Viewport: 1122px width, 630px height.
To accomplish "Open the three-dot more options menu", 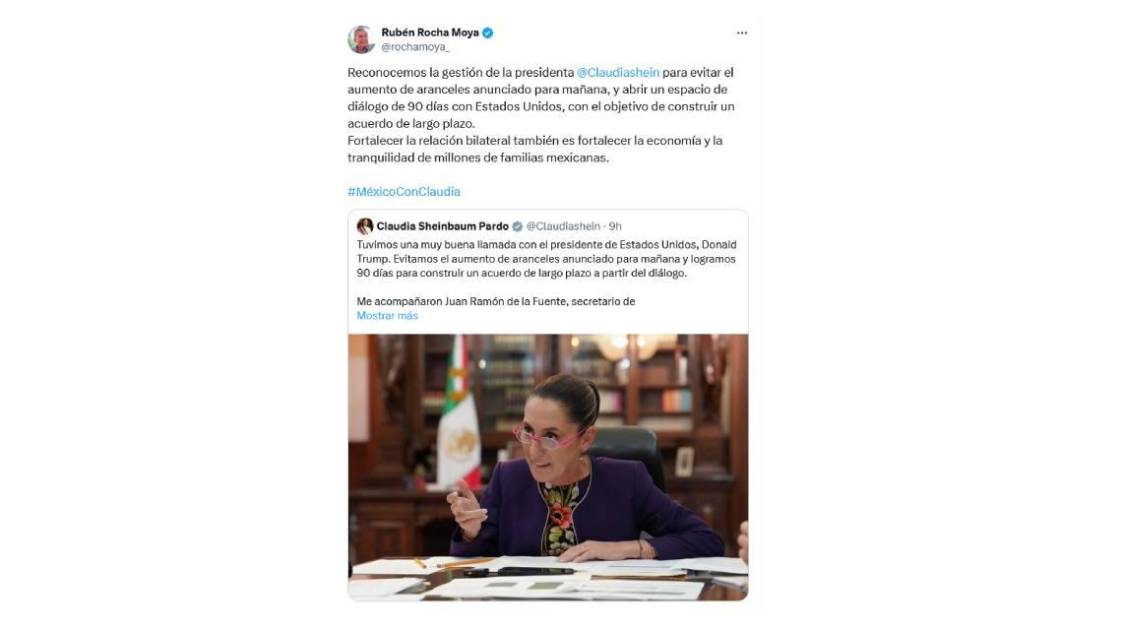I will pyautogui.click(x=741, y=33).
